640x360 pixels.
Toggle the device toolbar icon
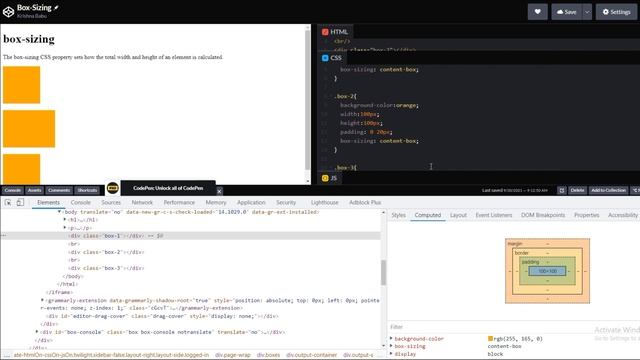[20, 202]
